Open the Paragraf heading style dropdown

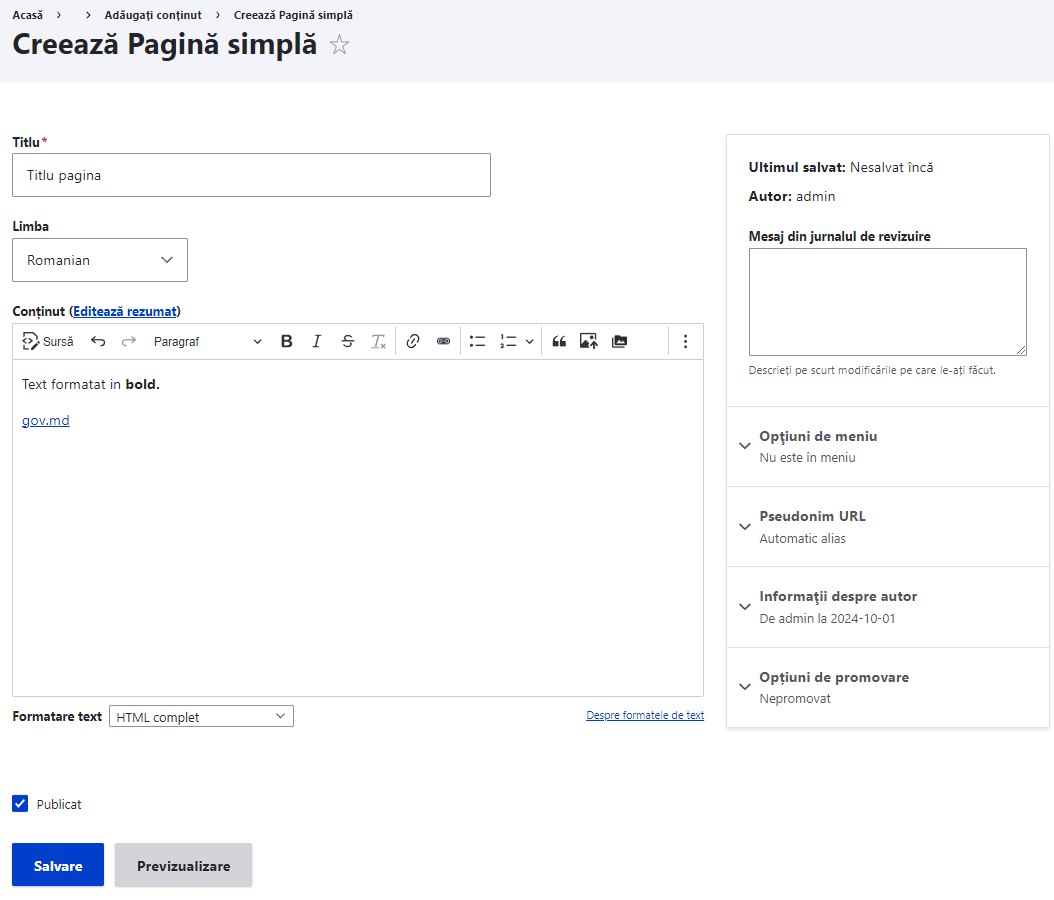[207, 341]
